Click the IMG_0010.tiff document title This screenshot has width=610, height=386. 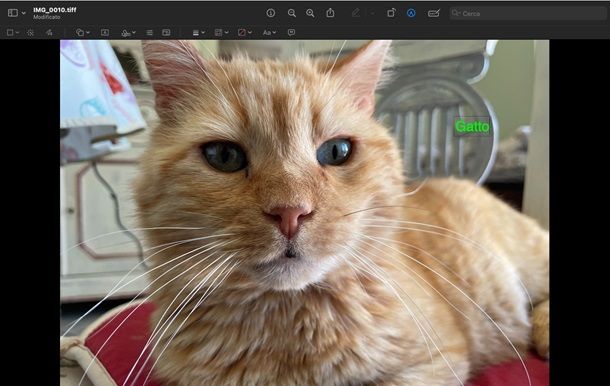[55, 10]
